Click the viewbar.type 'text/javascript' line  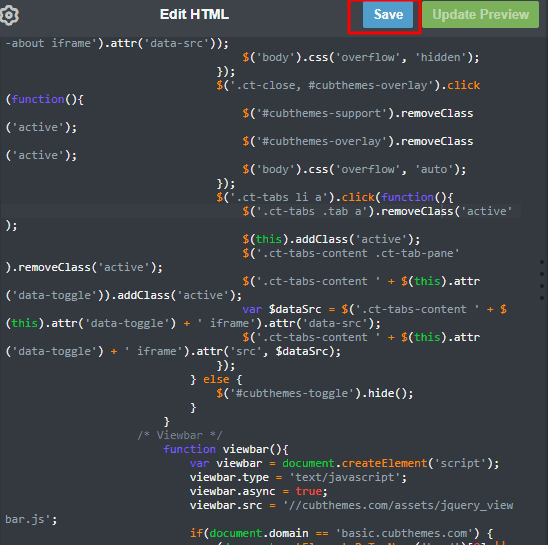298,477
